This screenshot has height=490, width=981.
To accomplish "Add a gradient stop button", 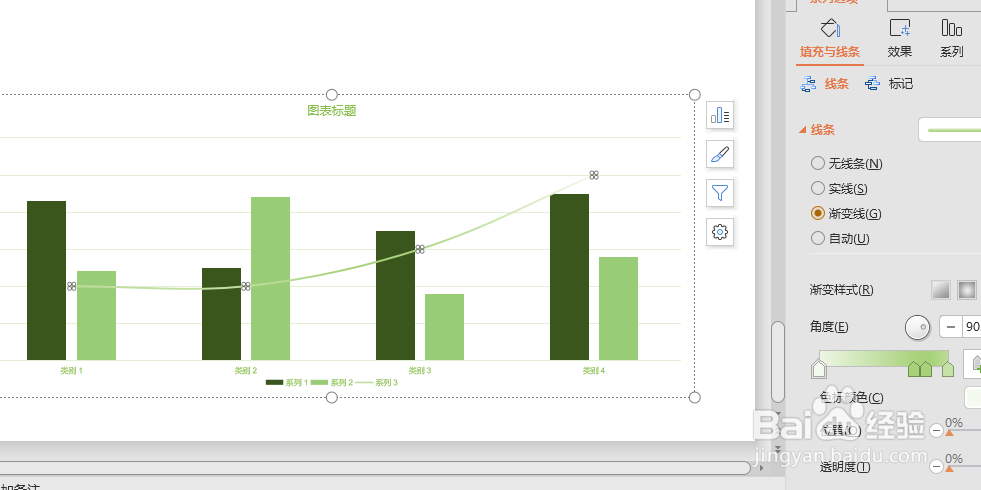I will point(972,364).
